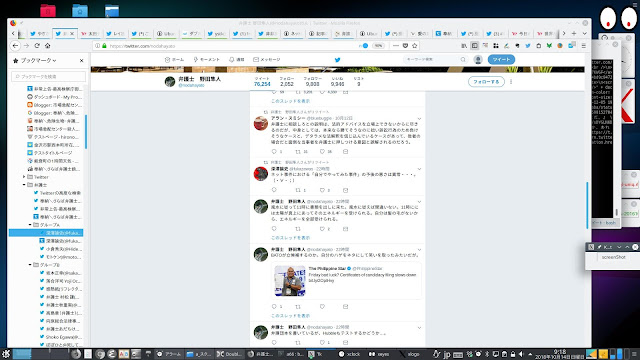Collapse the グループA bookmark folder

coord(30,224)
